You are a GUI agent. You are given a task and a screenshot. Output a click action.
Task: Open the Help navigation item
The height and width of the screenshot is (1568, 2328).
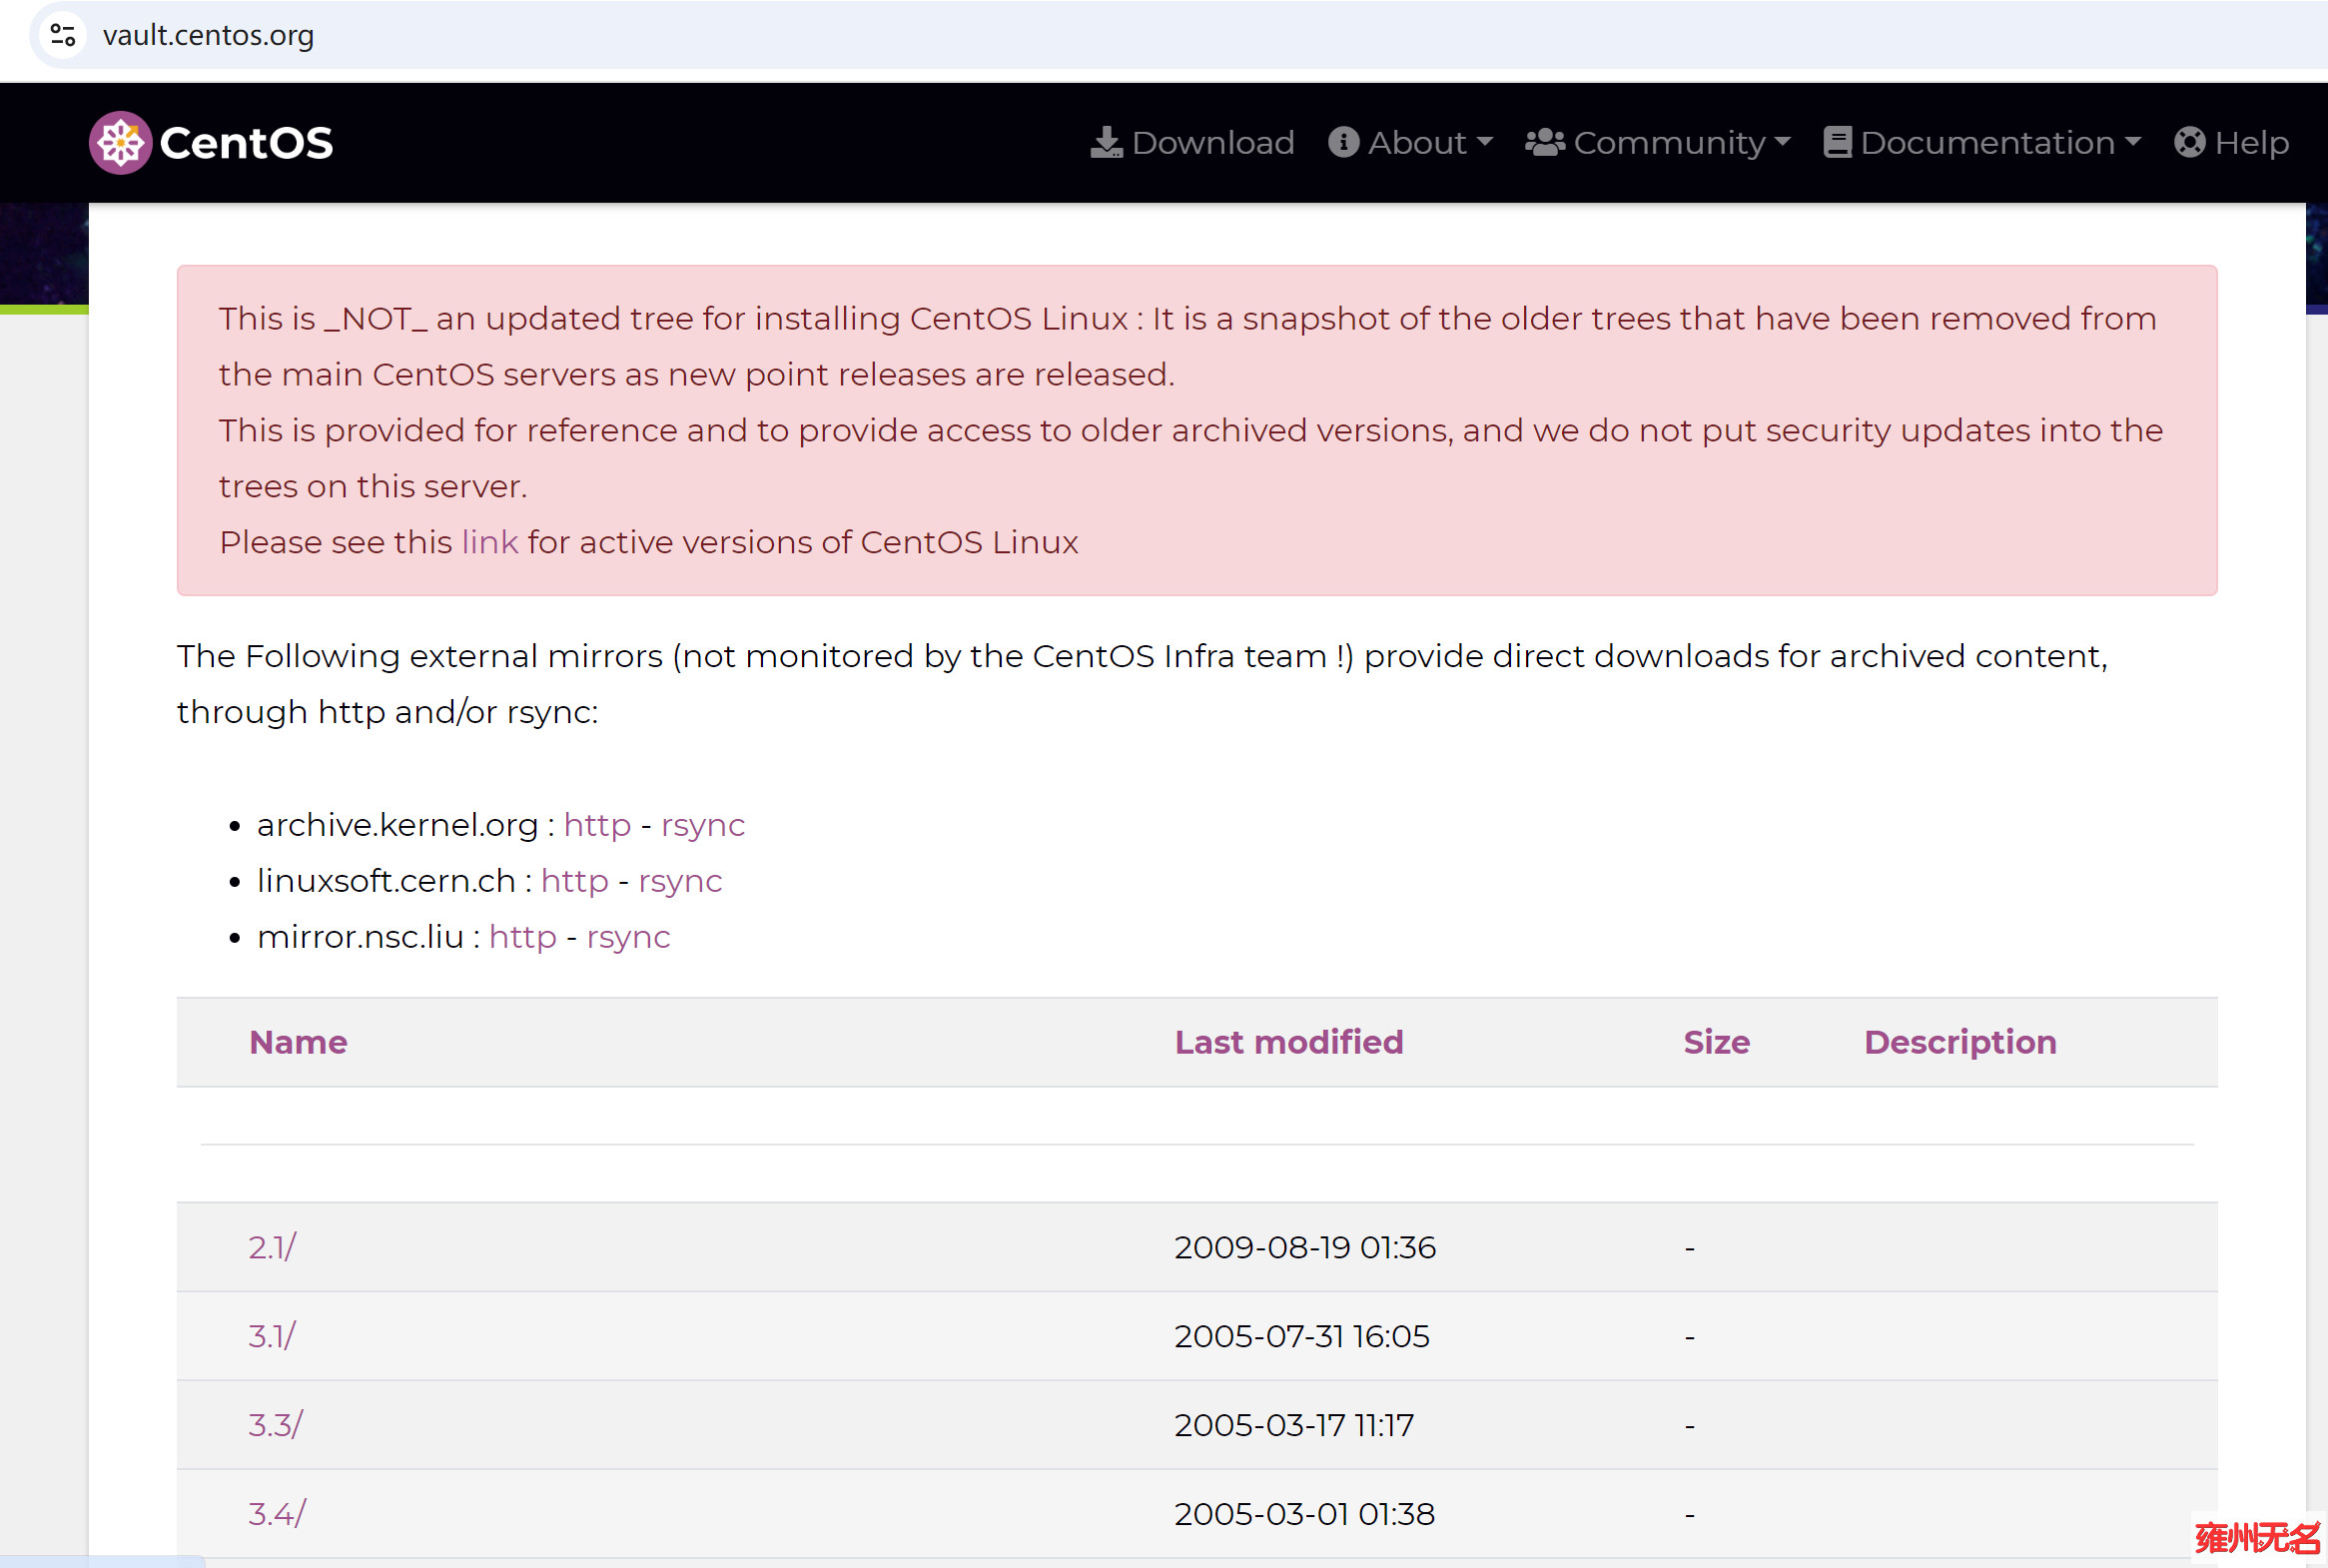coord(2231,143)
